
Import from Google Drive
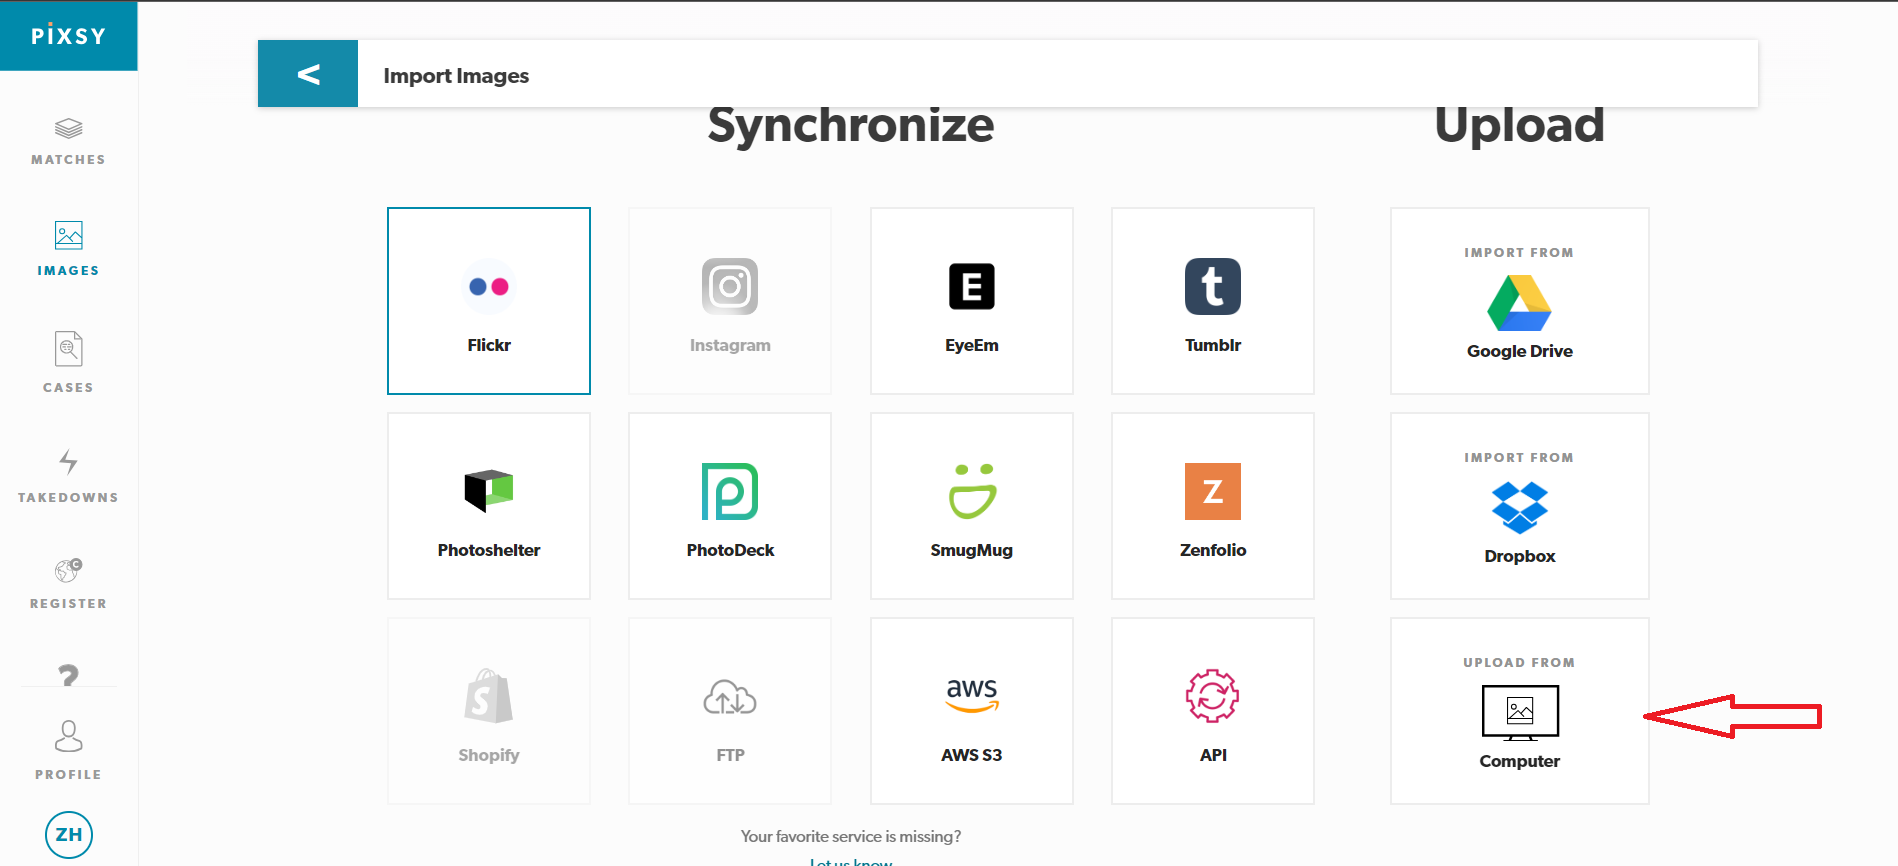1520,301
